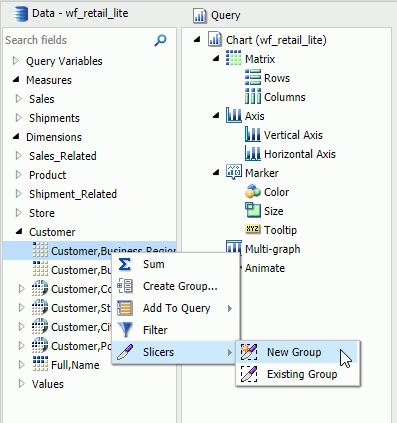This screenshot has height=423, width=397.
Task: Collapse the Measures node
Action: click(x=16, y=80)
